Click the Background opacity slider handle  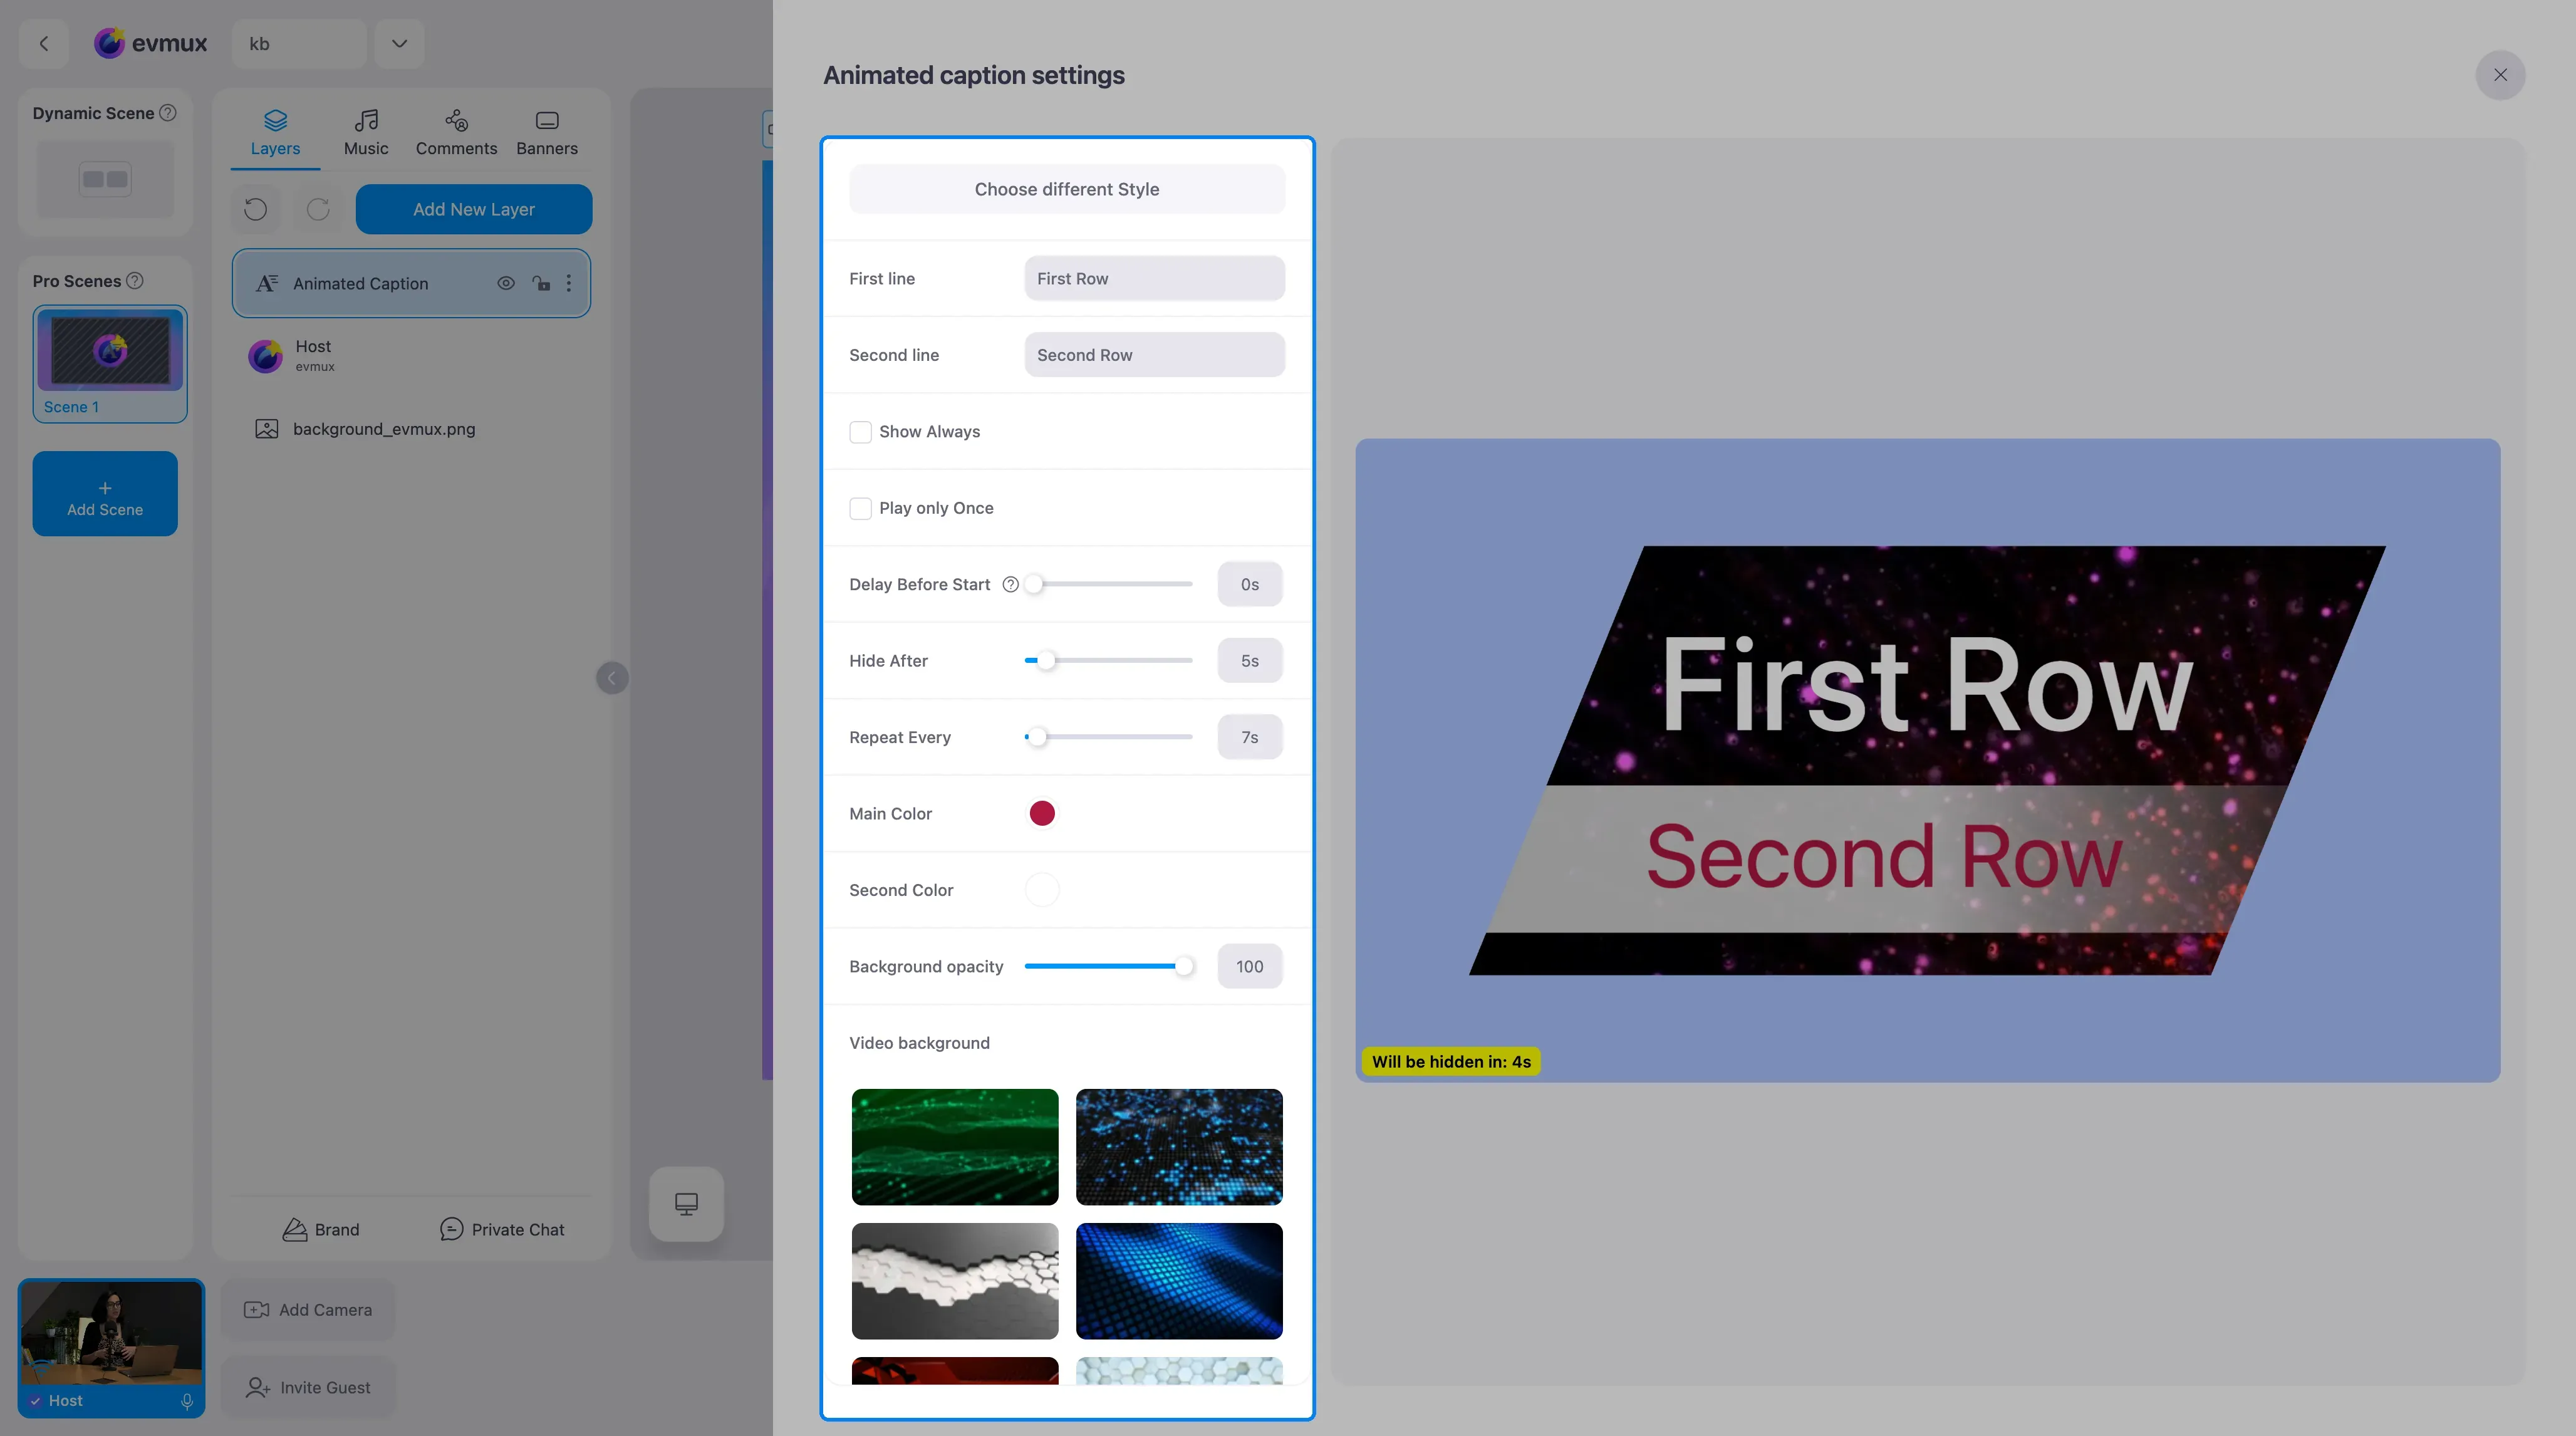point(1184,967)
